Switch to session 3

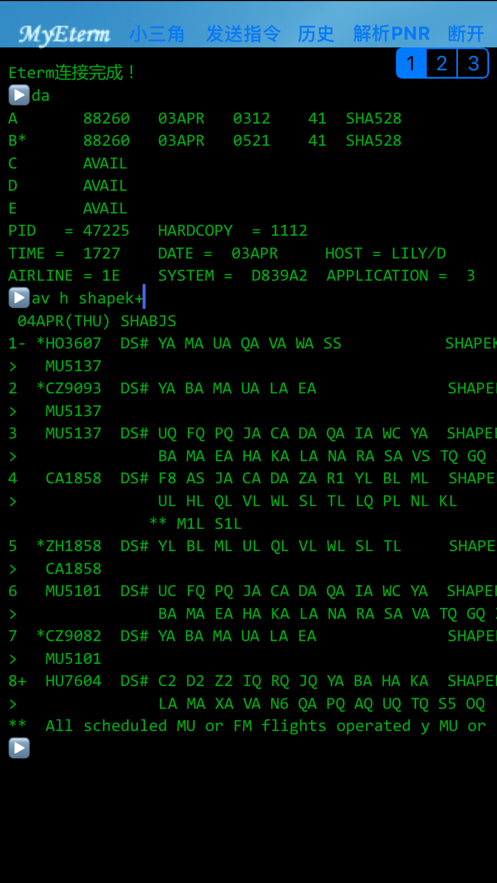473,63
